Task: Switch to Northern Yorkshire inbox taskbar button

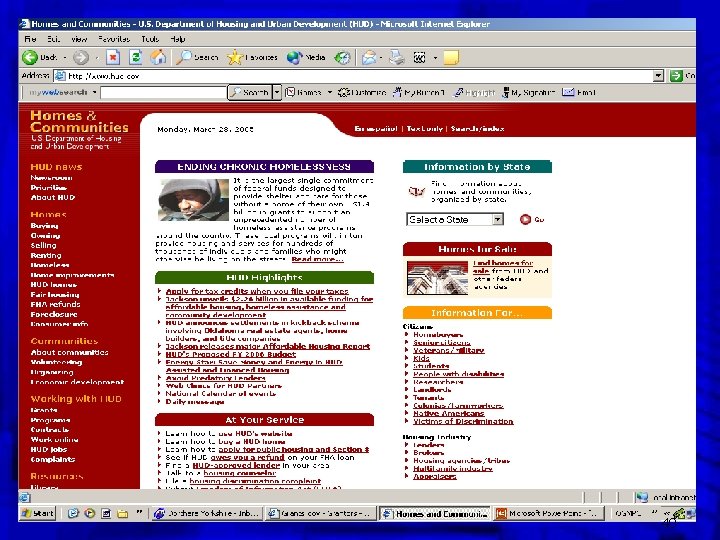Action: (x=207, y=513)
